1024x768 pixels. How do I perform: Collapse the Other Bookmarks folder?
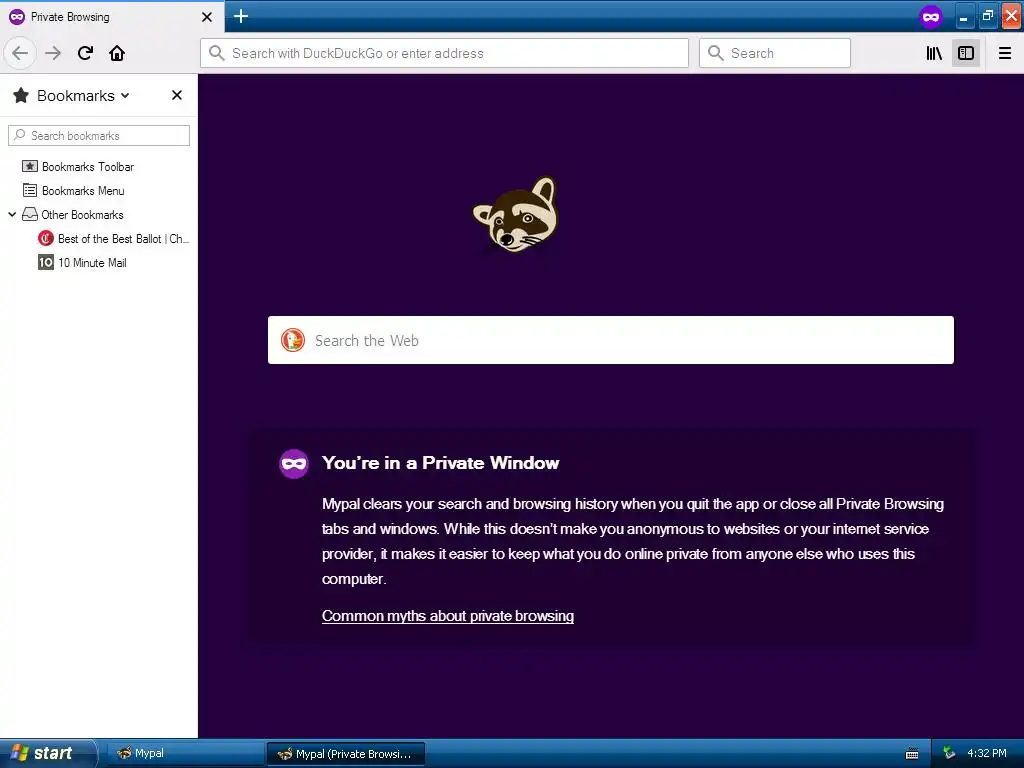pos(12,214)
